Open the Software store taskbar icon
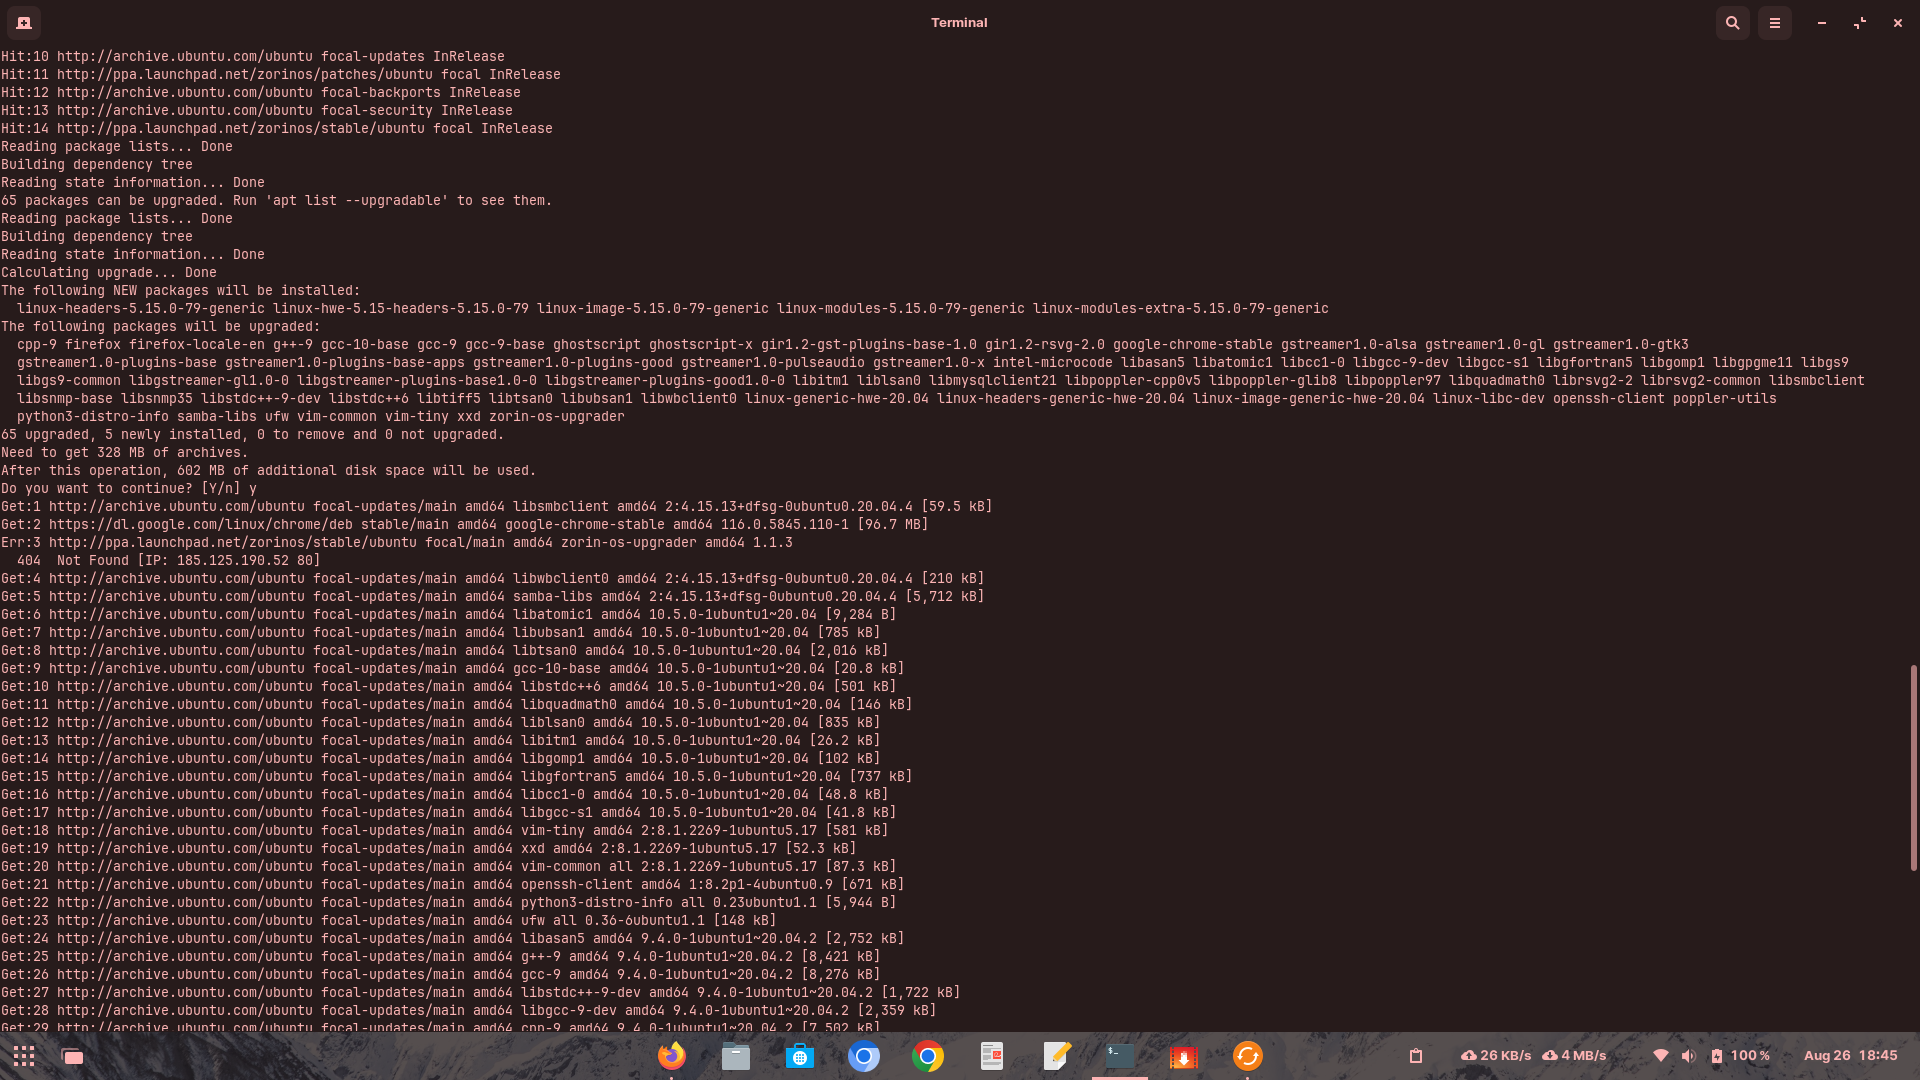This screenshot has height=1080, width=1920. 800,1056
